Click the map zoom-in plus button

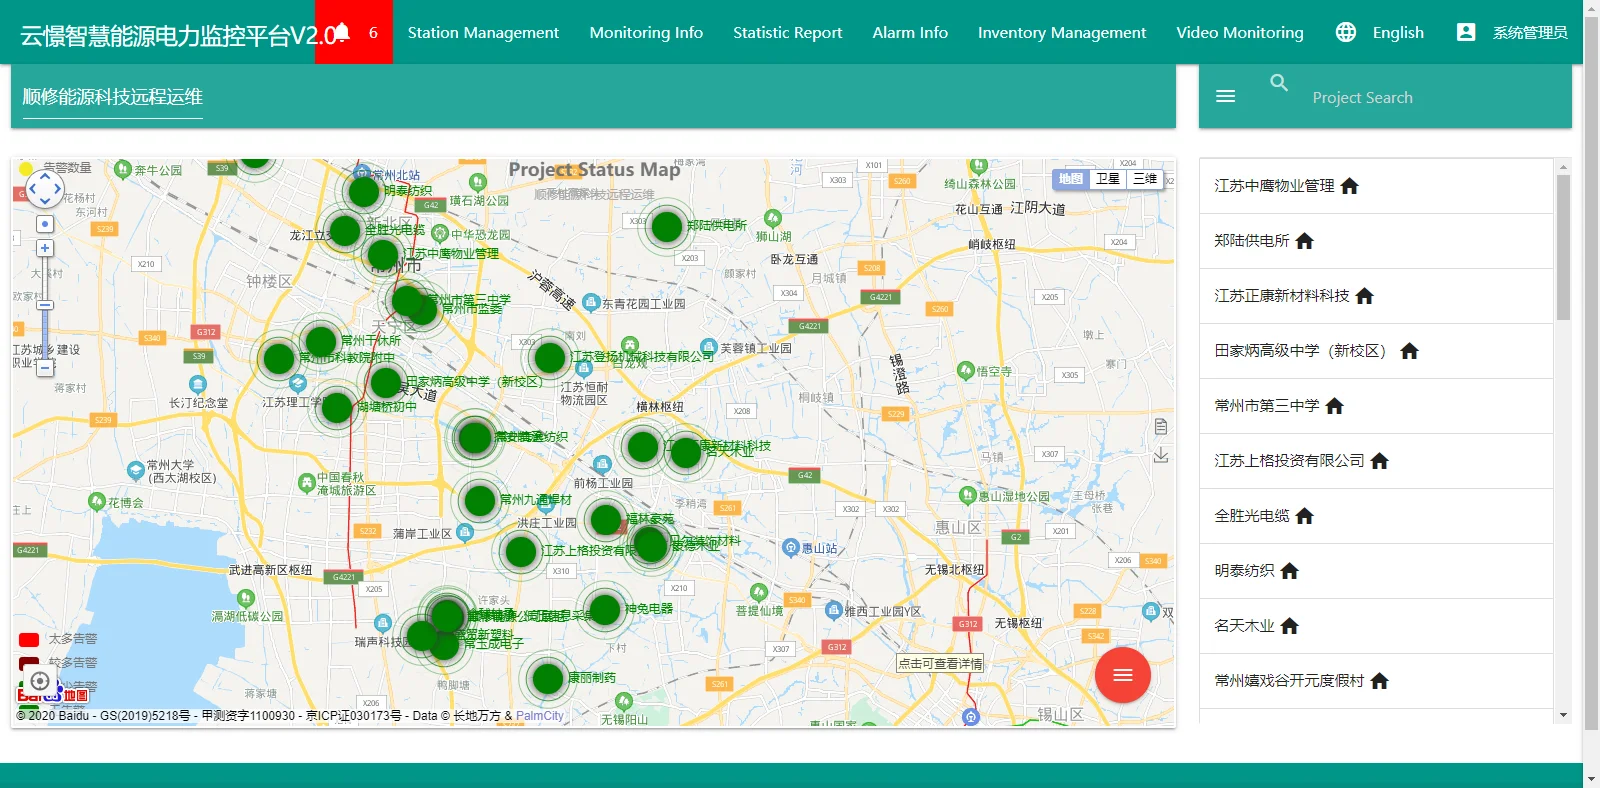pos(45,248)
